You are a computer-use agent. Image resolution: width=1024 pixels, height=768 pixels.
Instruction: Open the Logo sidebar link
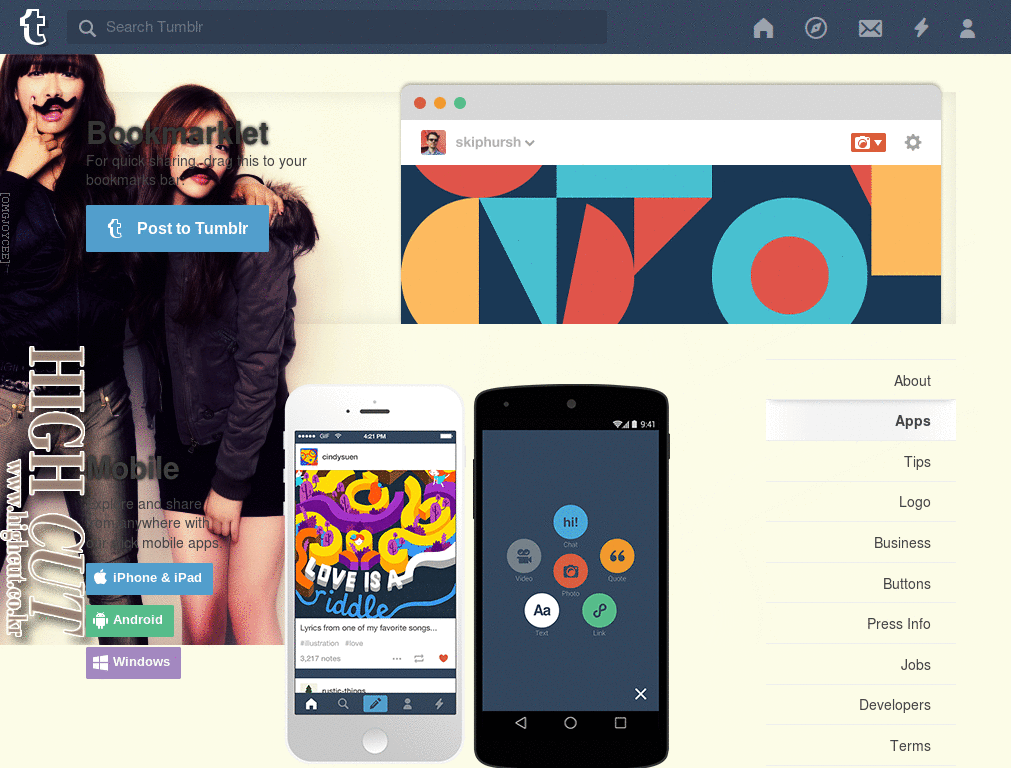(x=914, y=502)
